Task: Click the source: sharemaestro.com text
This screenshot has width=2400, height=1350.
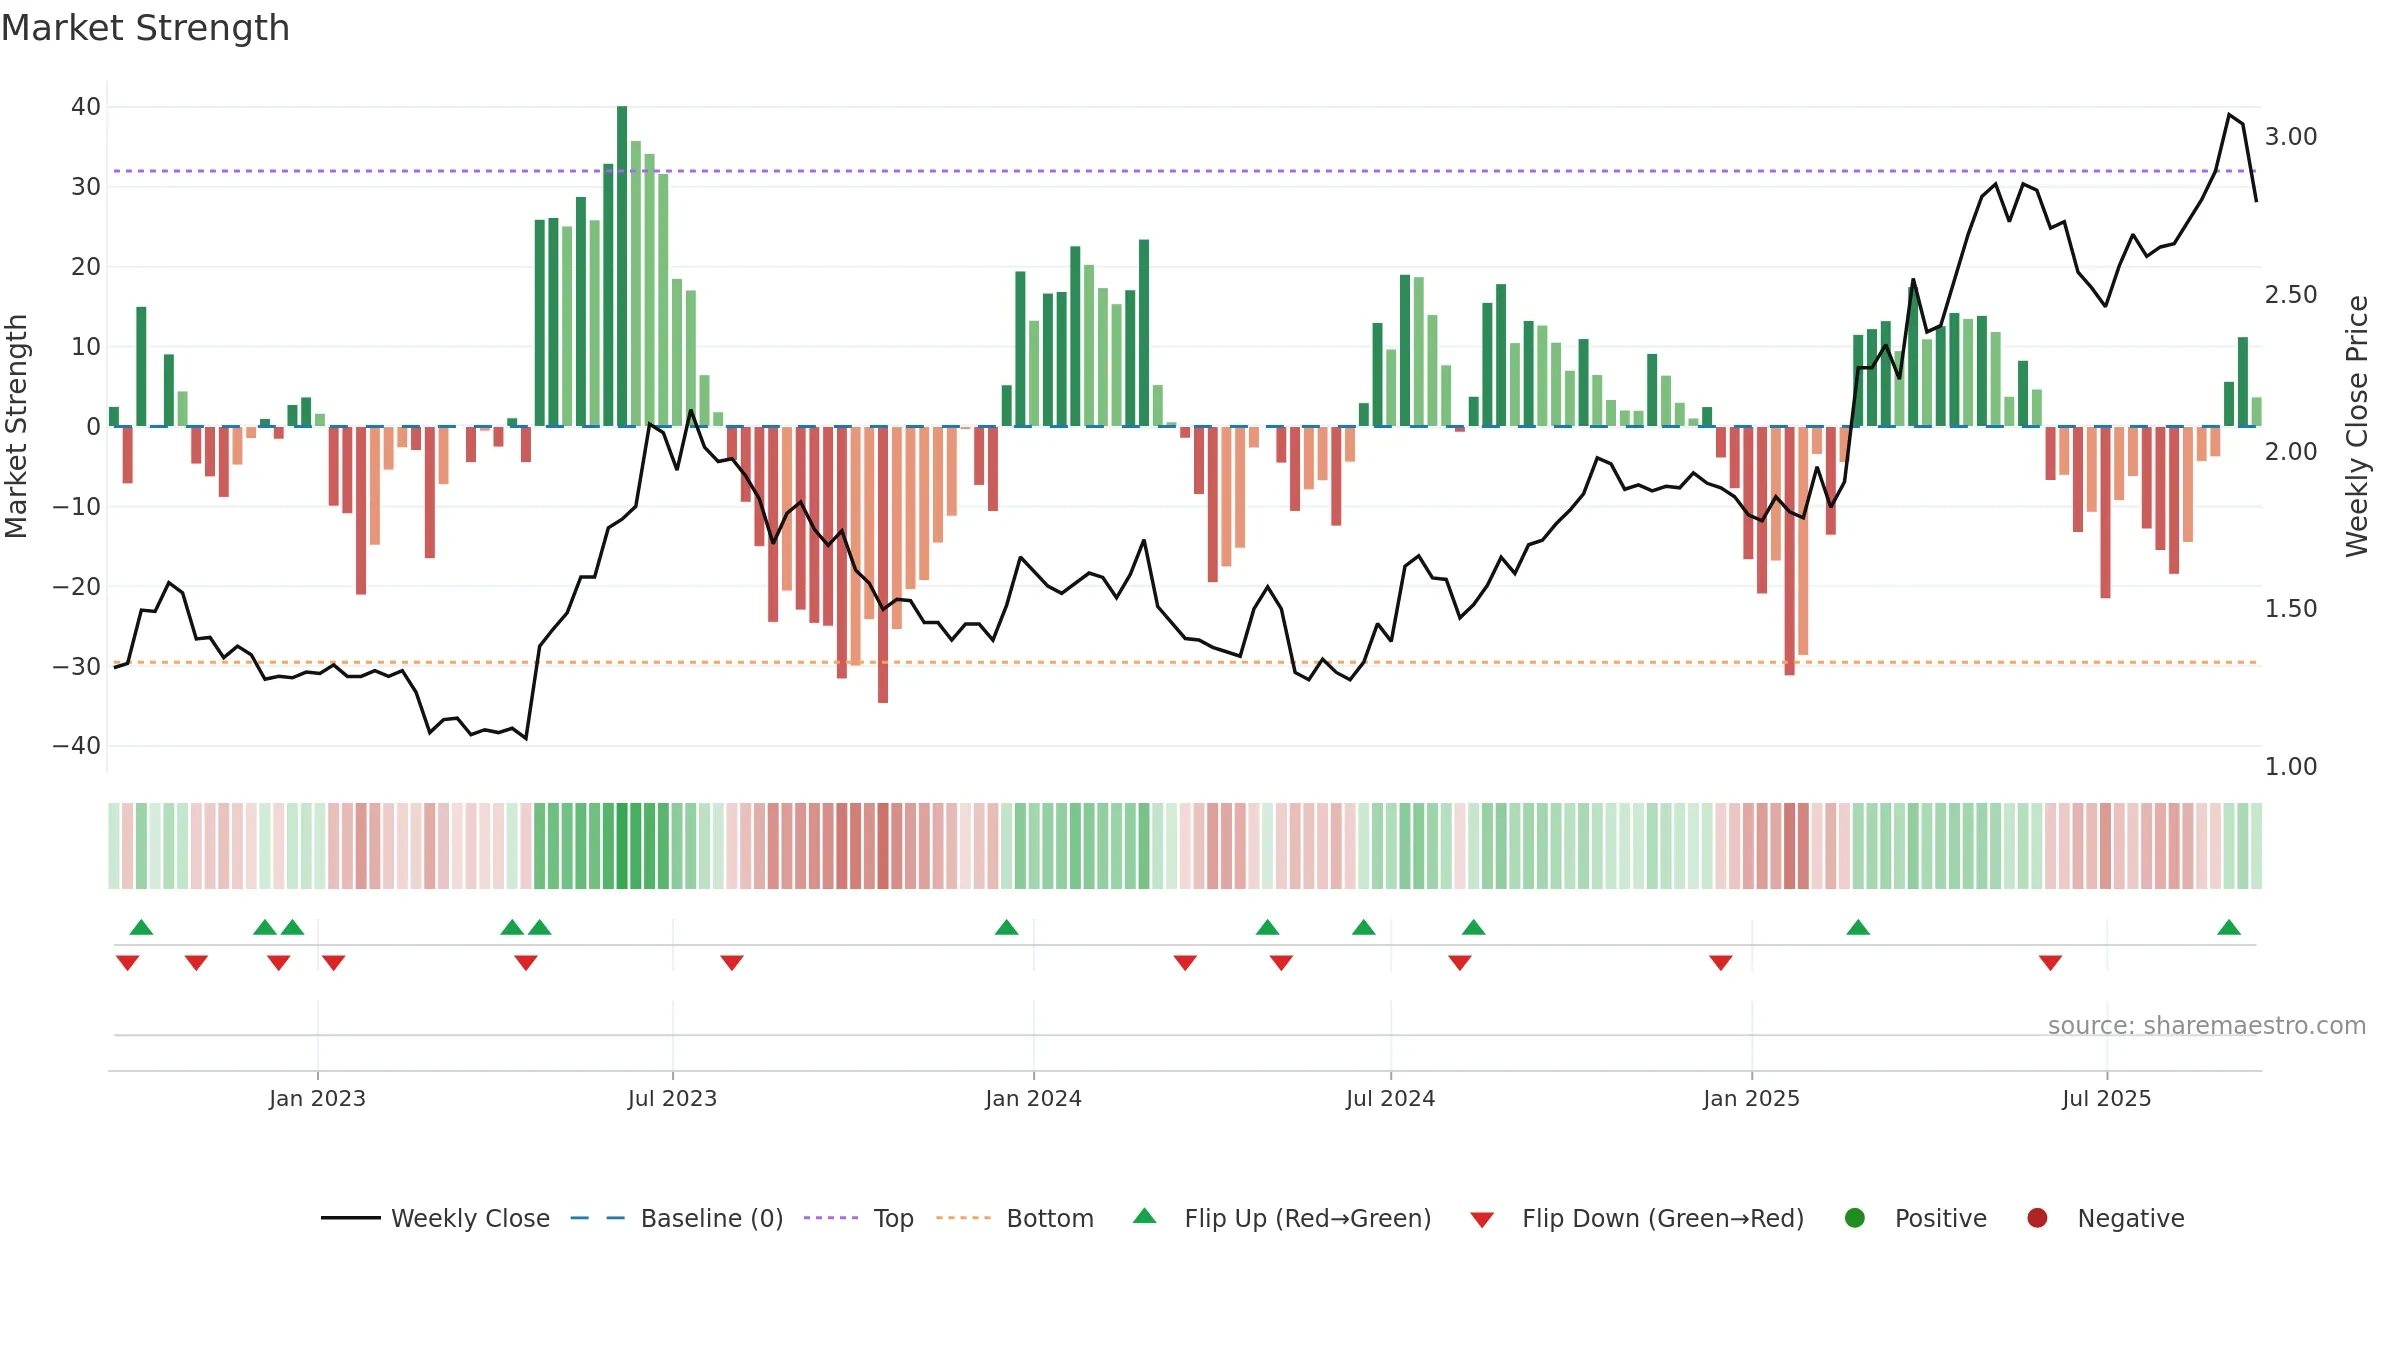Action: pos(2207,1025)
